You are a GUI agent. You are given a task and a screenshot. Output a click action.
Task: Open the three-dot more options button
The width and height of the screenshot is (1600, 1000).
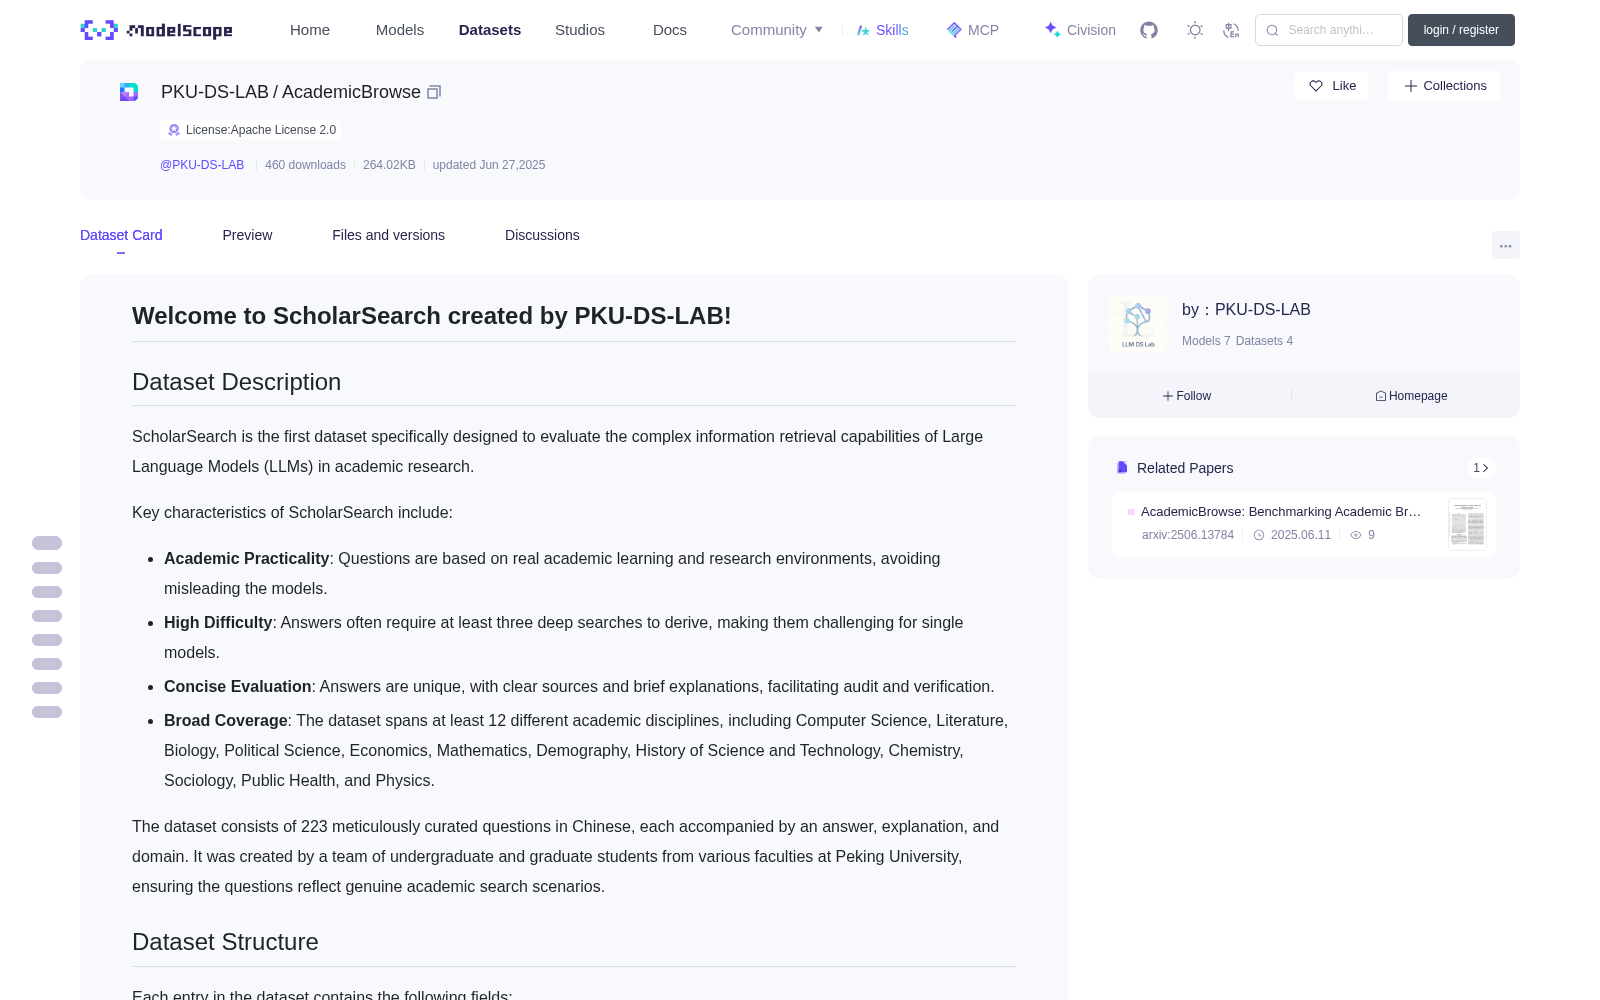pyautogui.click(x=1506, y=246)
